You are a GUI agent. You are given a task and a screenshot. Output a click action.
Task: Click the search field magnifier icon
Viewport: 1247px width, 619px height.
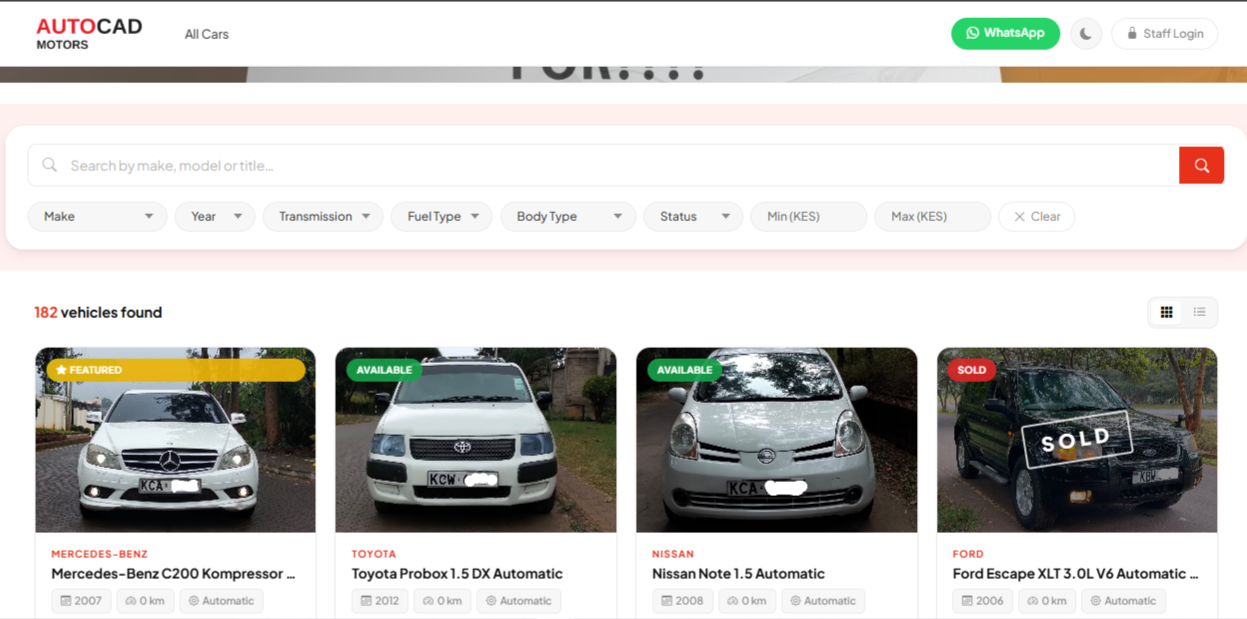coord(49,165)
